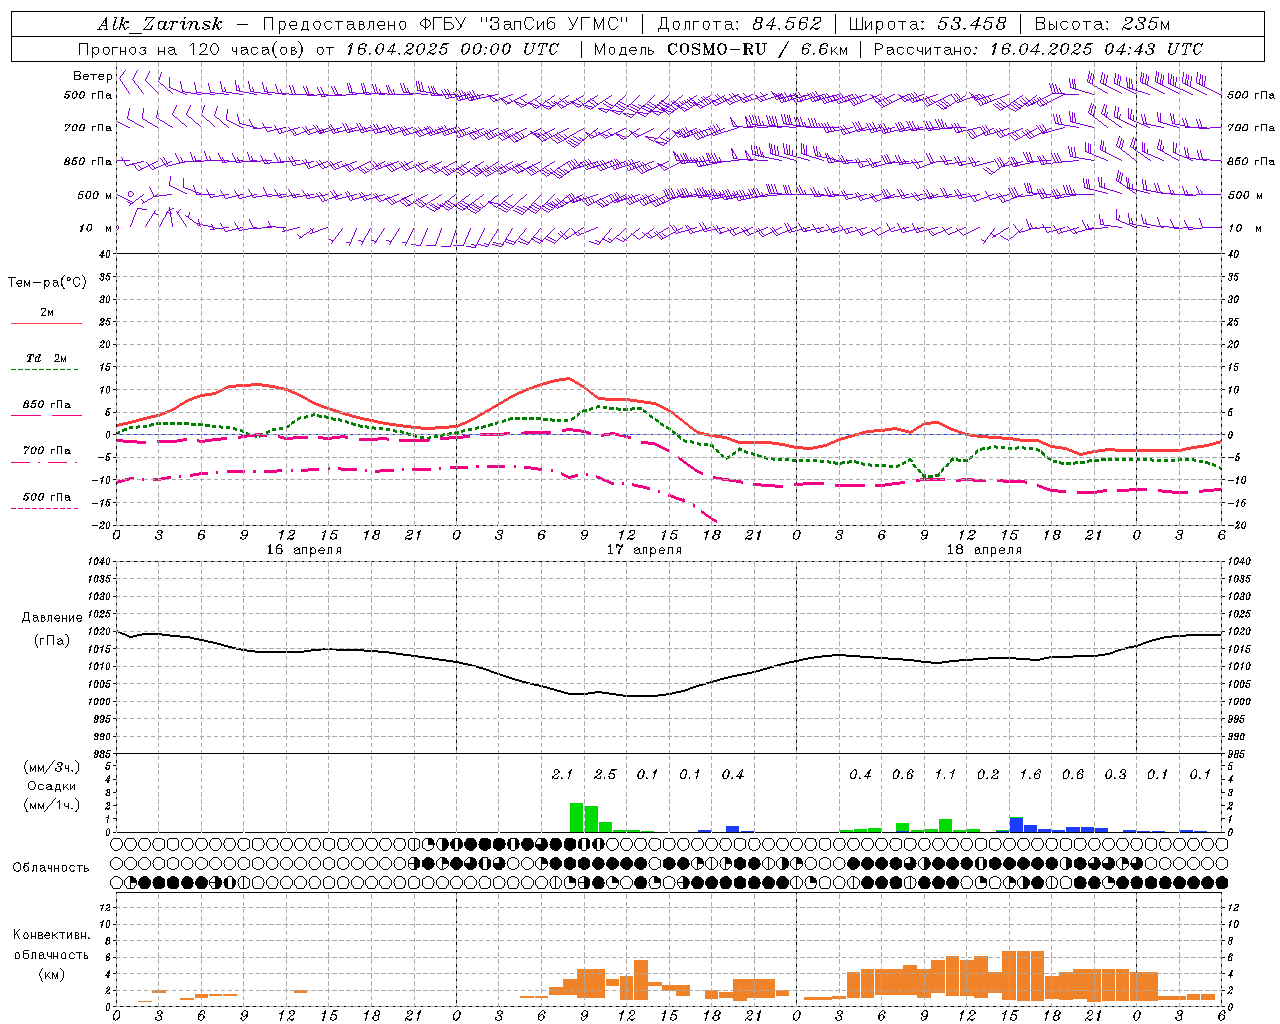Viewport: 1280px width, 1024px height.
Task: Click the 18 апреля date label
Action: coord(984,550)
